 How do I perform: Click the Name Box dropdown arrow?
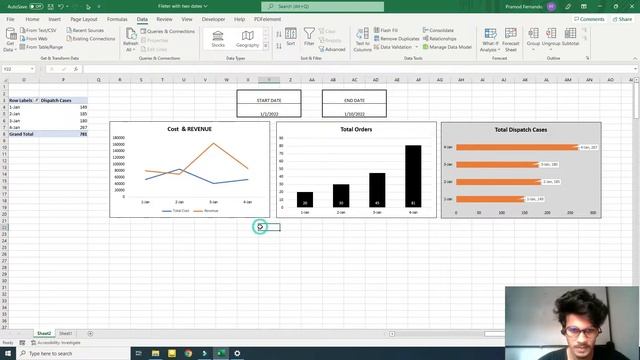[x=32, y=69]
